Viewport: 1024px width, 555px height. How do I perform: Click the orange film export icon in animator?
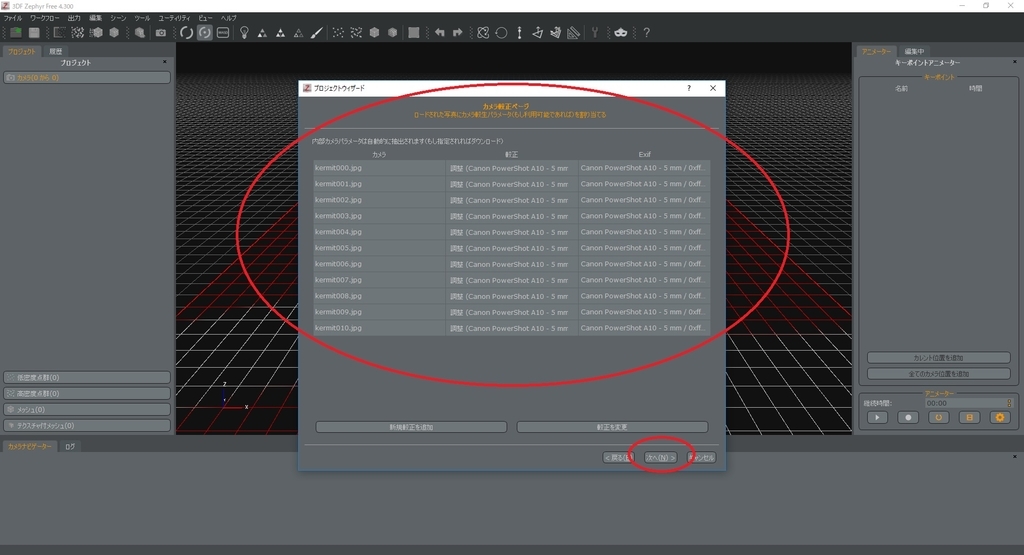pyautogui.click(x=969, y=418)
